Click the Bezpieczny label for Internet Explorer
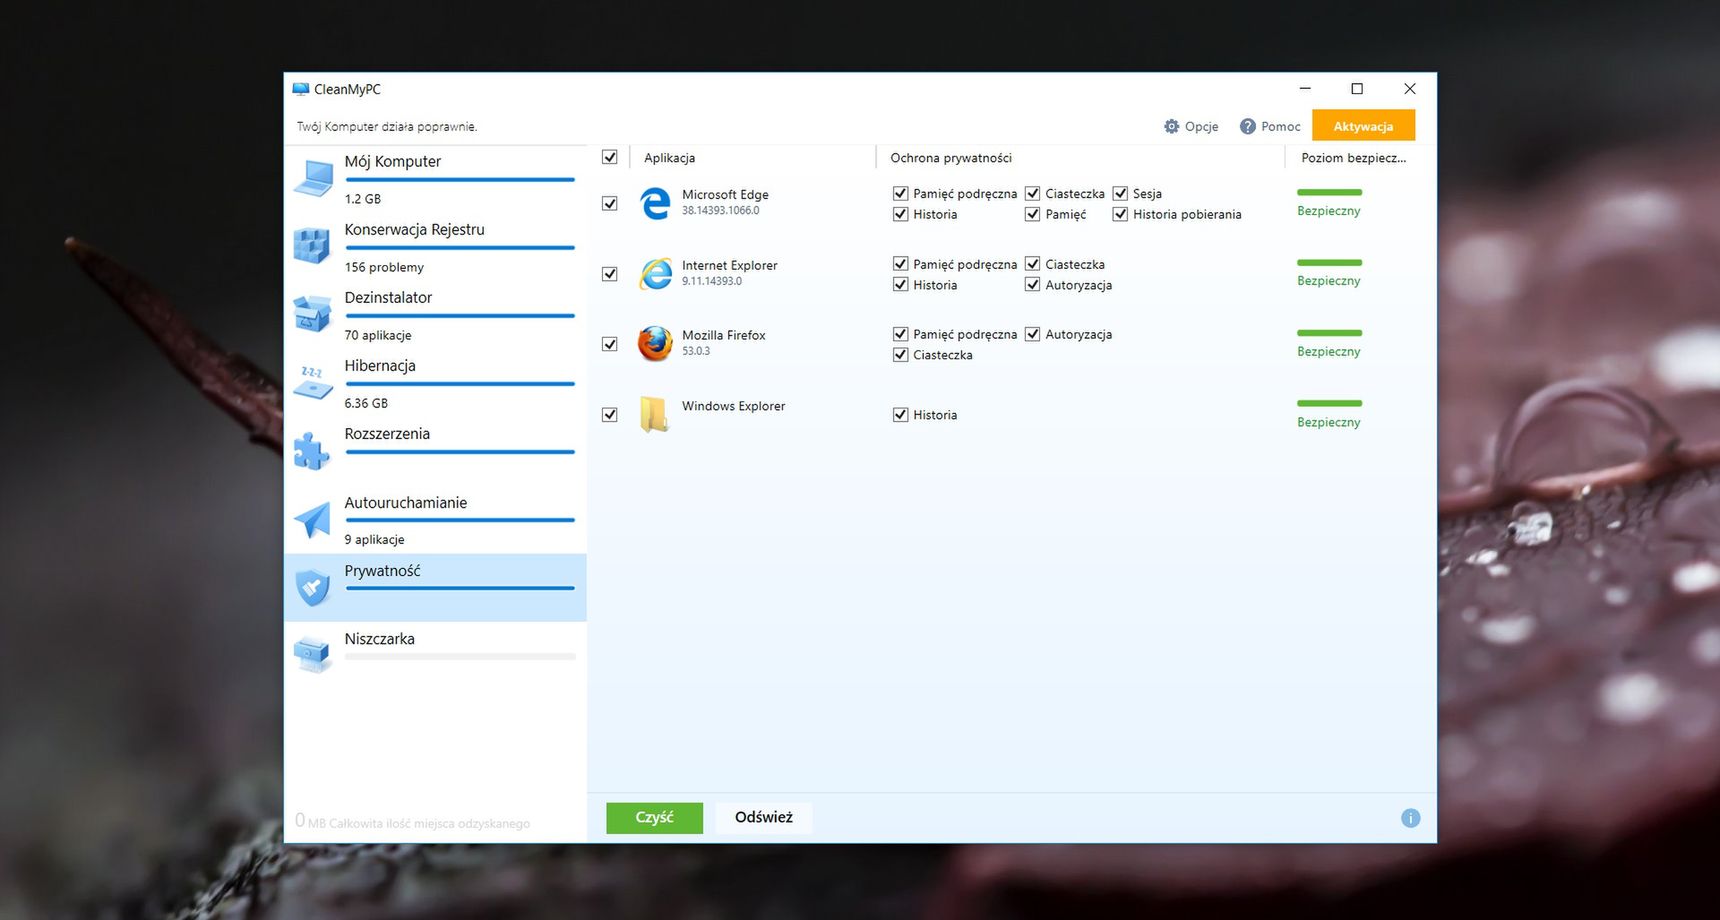The image size is (1720, 920). pyautogui.click(x=1328, y=281)
